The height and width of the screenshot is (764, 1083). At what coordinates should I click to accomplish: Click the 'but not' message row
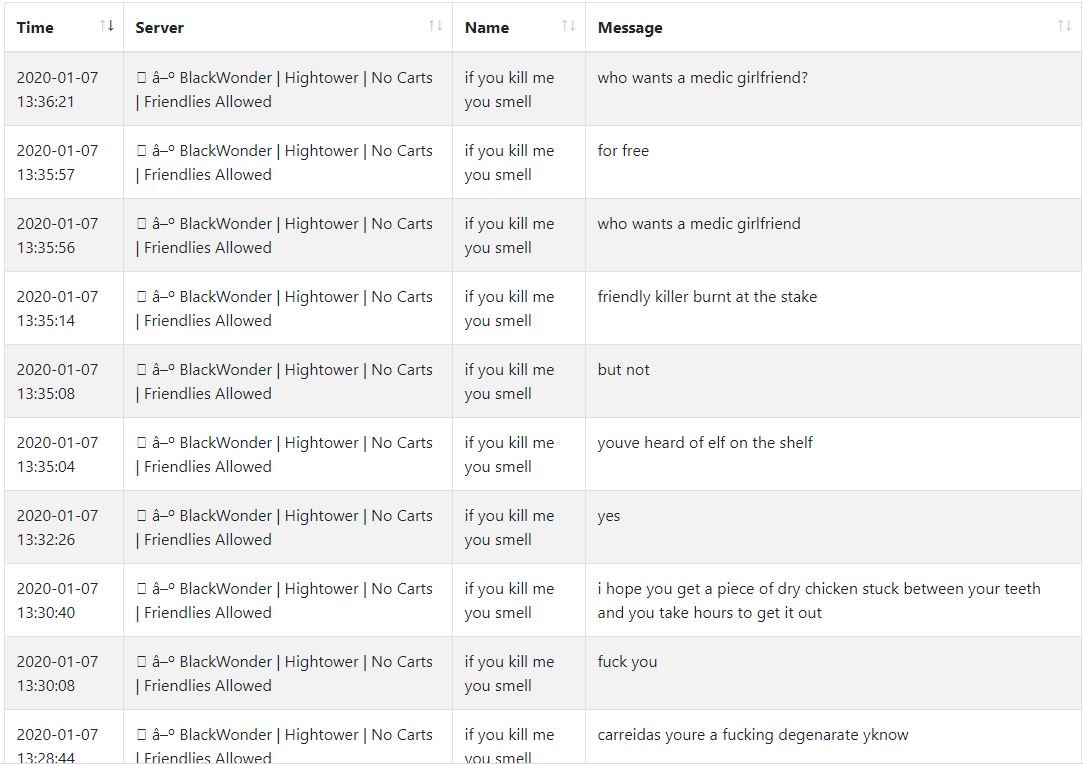coord(543,381)
